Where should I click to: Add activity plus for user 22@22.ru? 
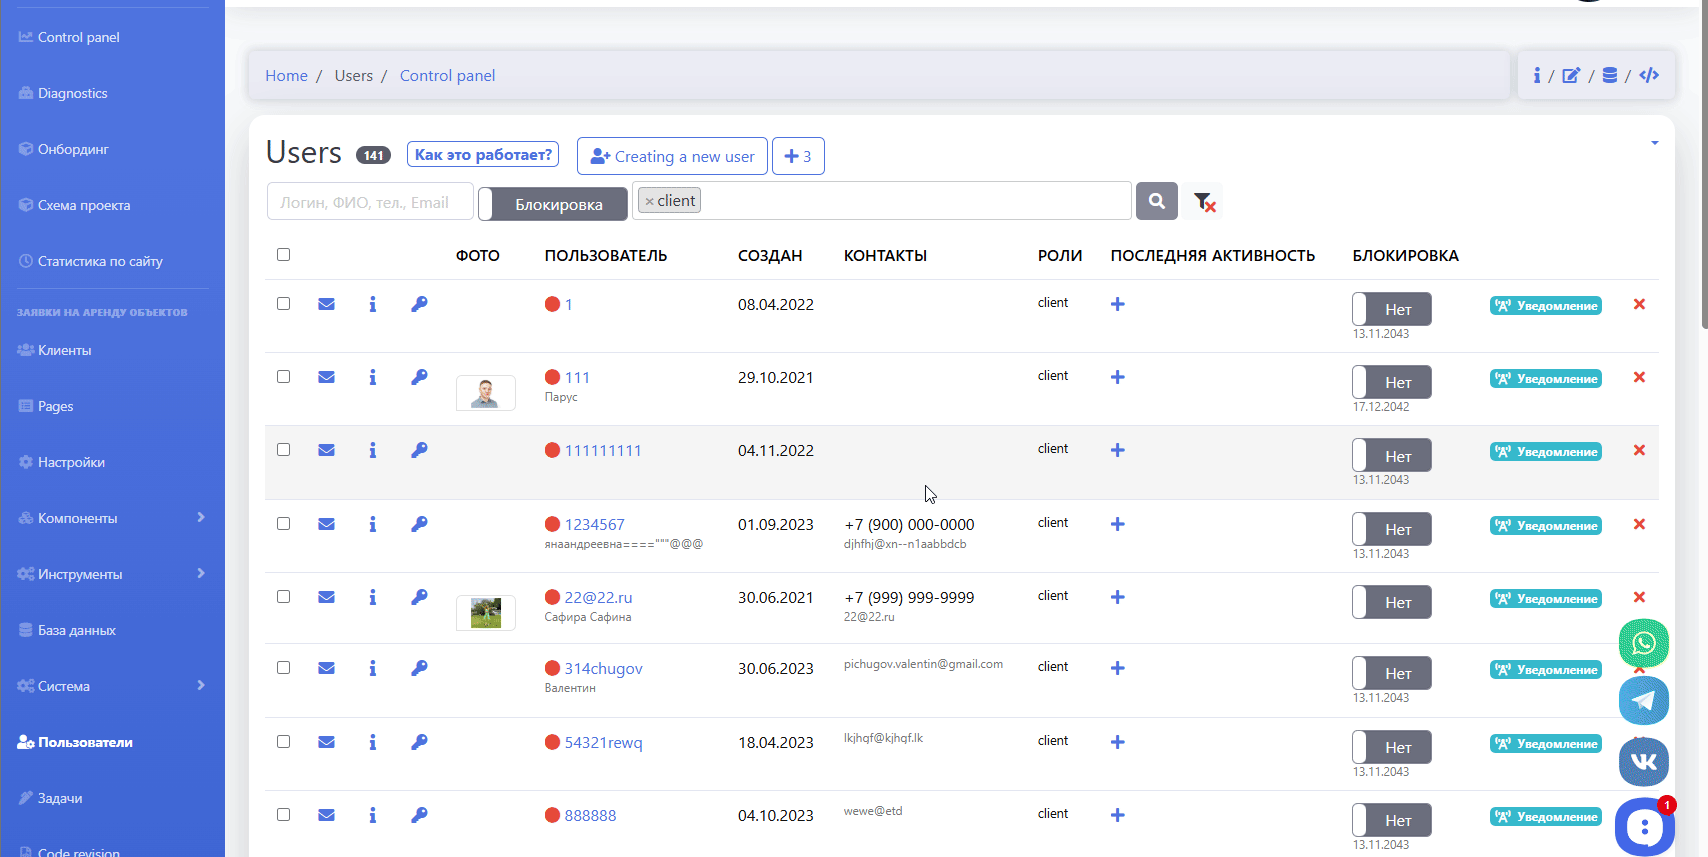click(x=1118, y=597)
